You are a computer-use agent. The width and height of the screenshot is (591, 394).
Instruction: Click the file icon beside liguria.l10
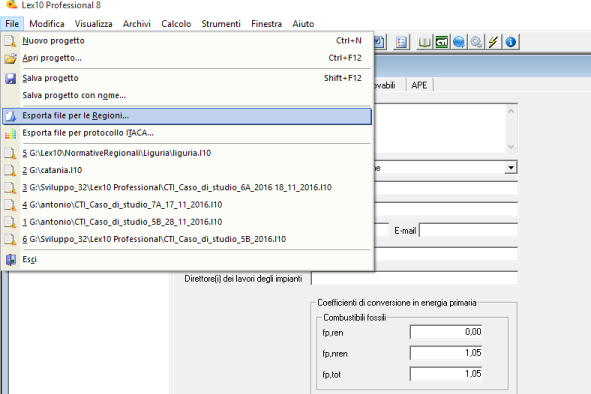(11, 153)
